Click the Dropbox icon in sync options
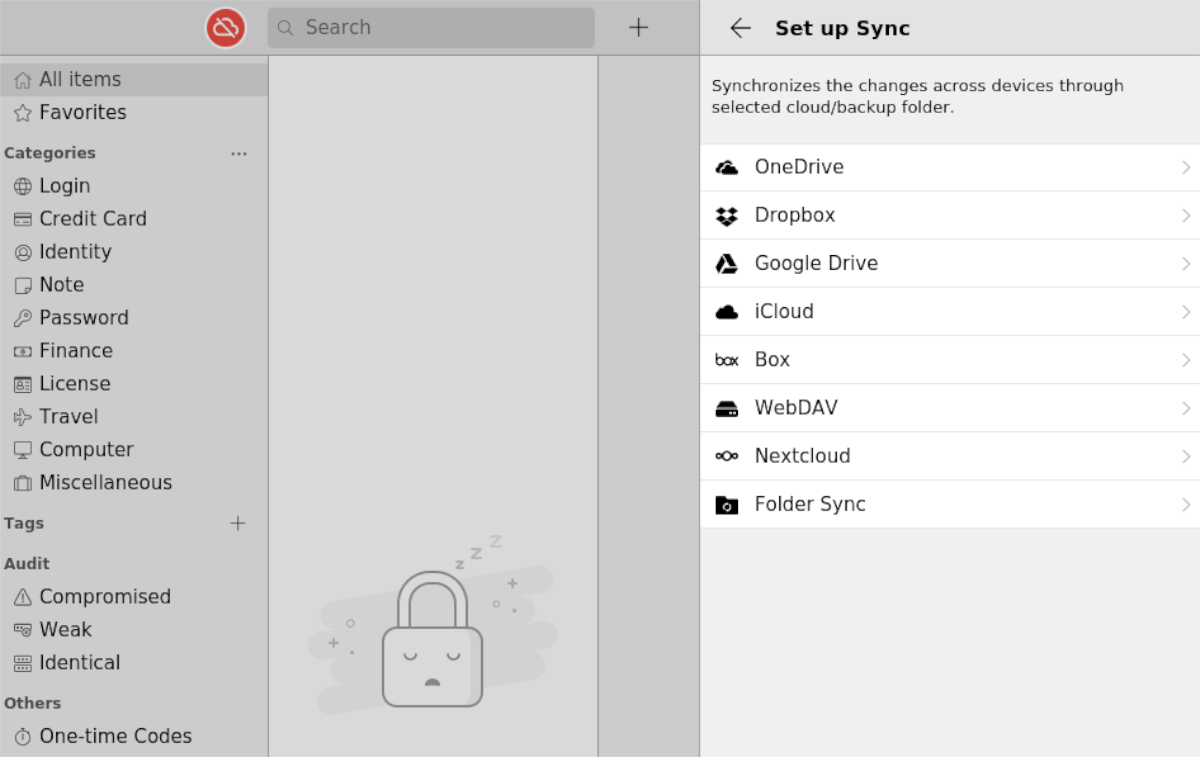Screen dimensions: 1200x757 pyautogui.click(x=728, y=215)
